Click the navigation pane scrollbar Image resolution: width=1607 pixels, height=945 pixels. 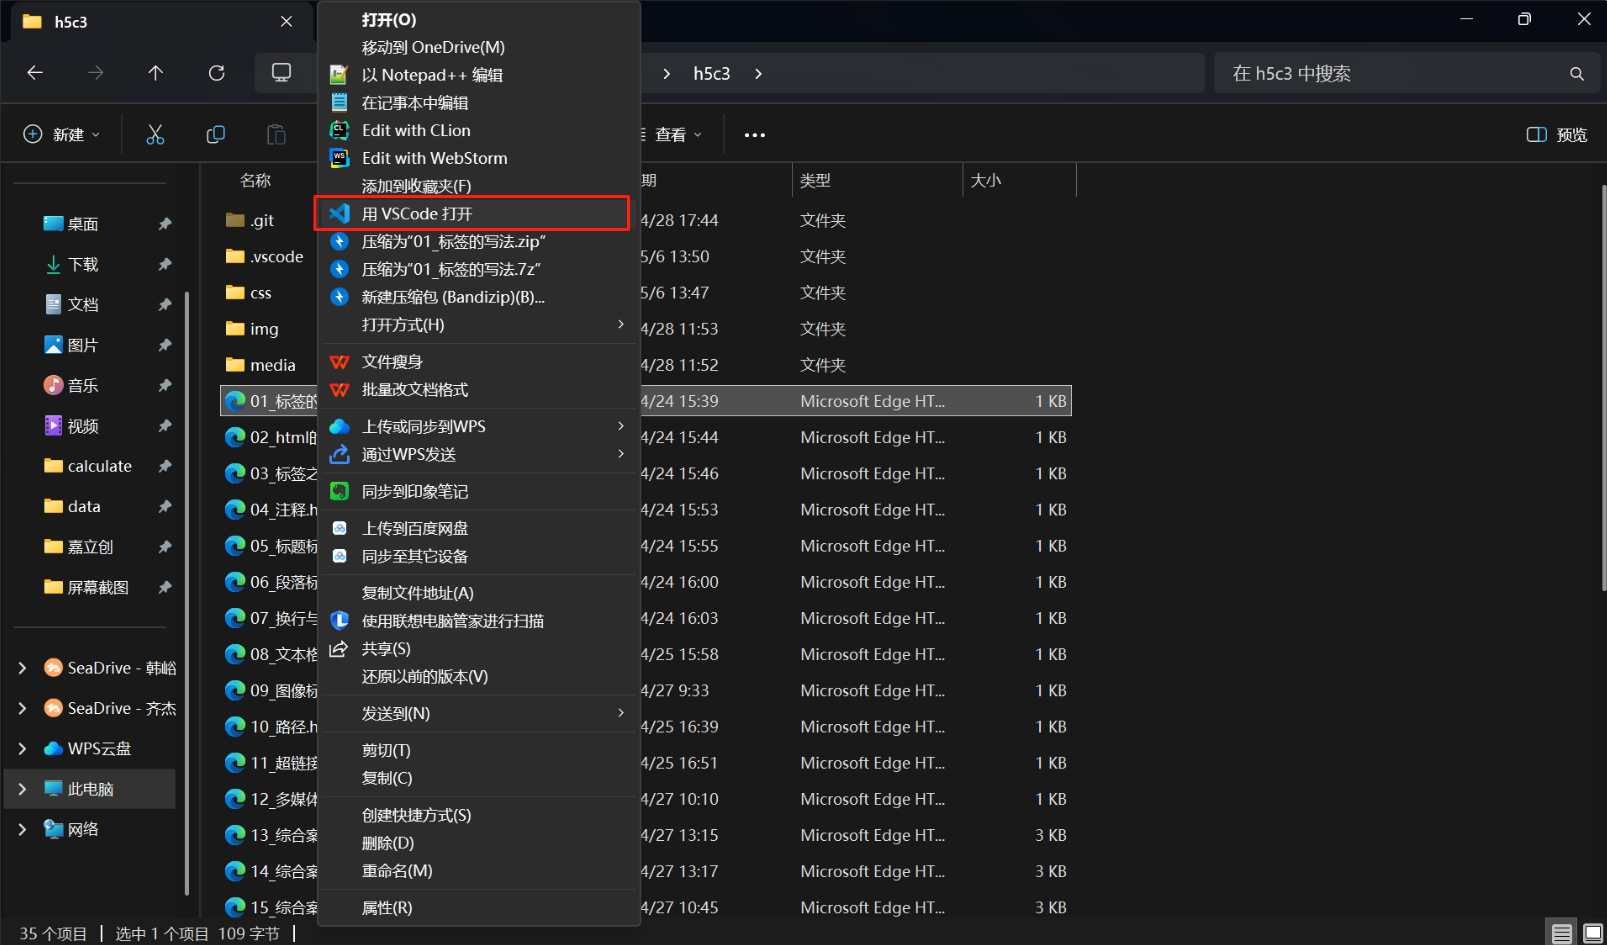[187, 592]
